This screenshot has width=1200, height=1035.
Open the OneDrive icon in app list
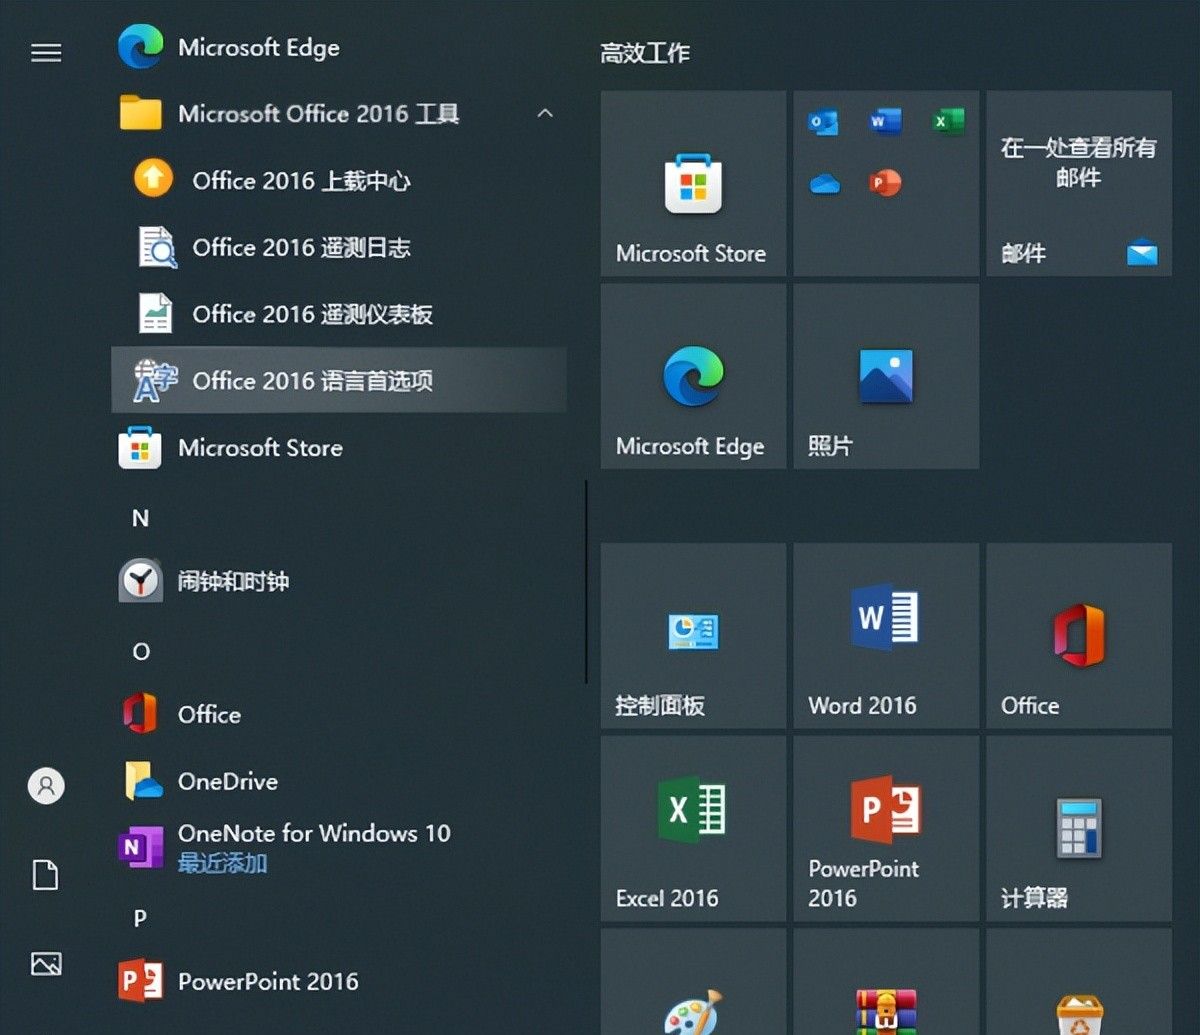tap(143, 781)
